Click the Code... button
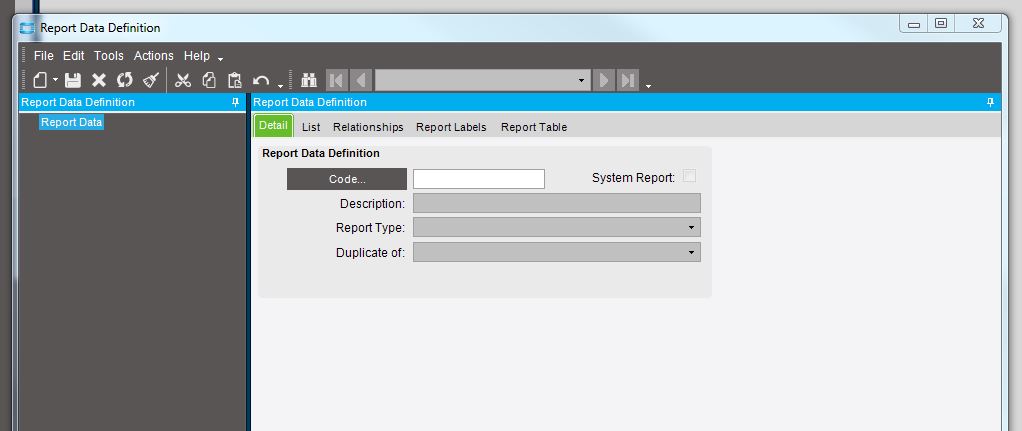Screen dimensions: 1022x431 coord(347,179)
